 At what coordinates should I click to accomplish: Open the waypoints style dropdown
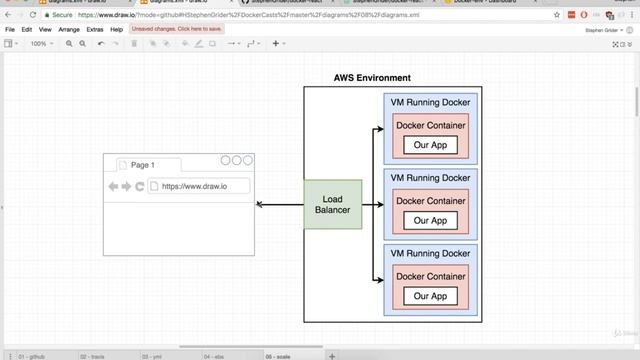pyautogui.click(x=253, y=44)
